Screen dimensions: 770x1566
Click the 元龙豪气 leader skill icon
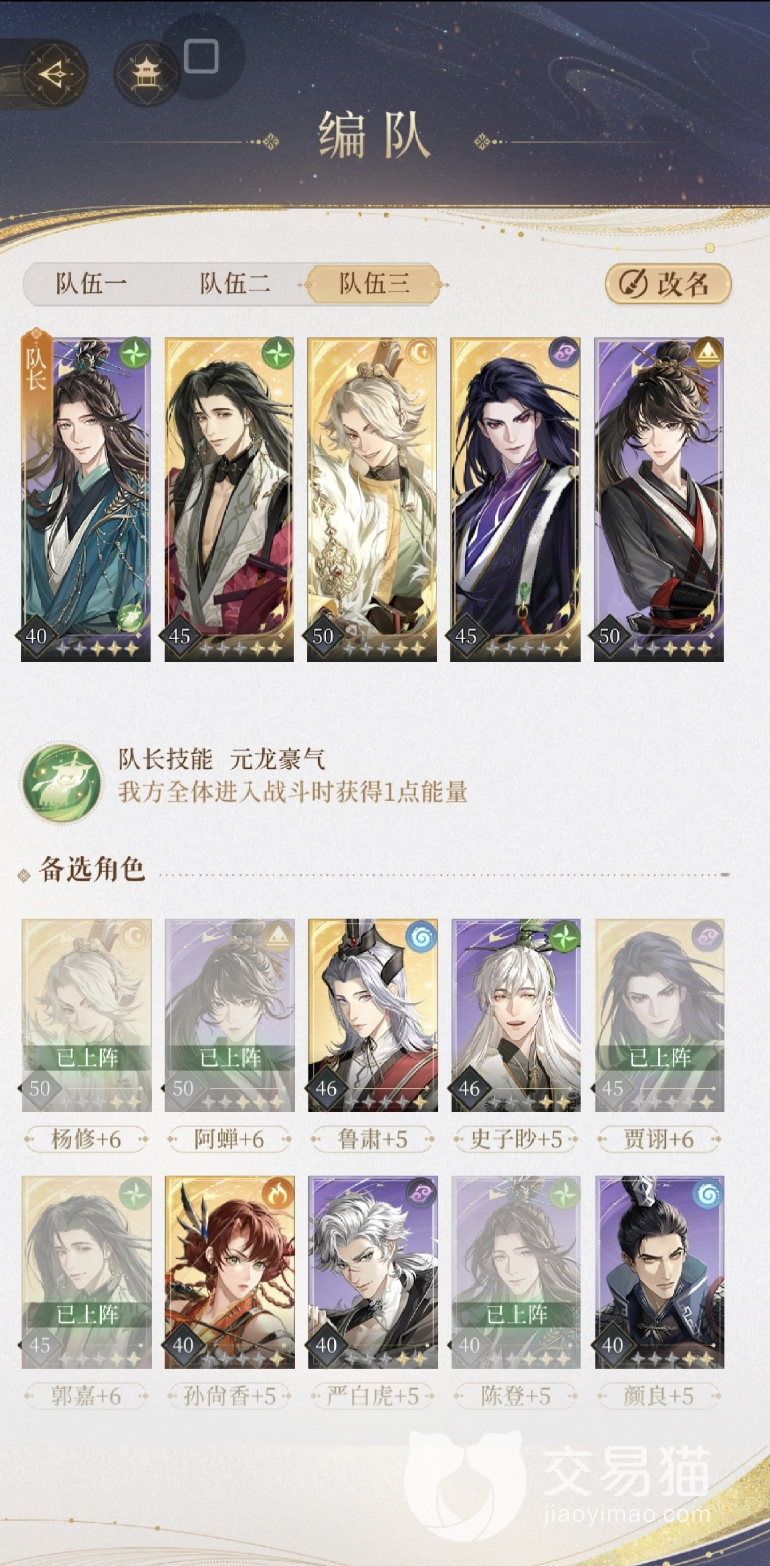[x=62, y=780]
